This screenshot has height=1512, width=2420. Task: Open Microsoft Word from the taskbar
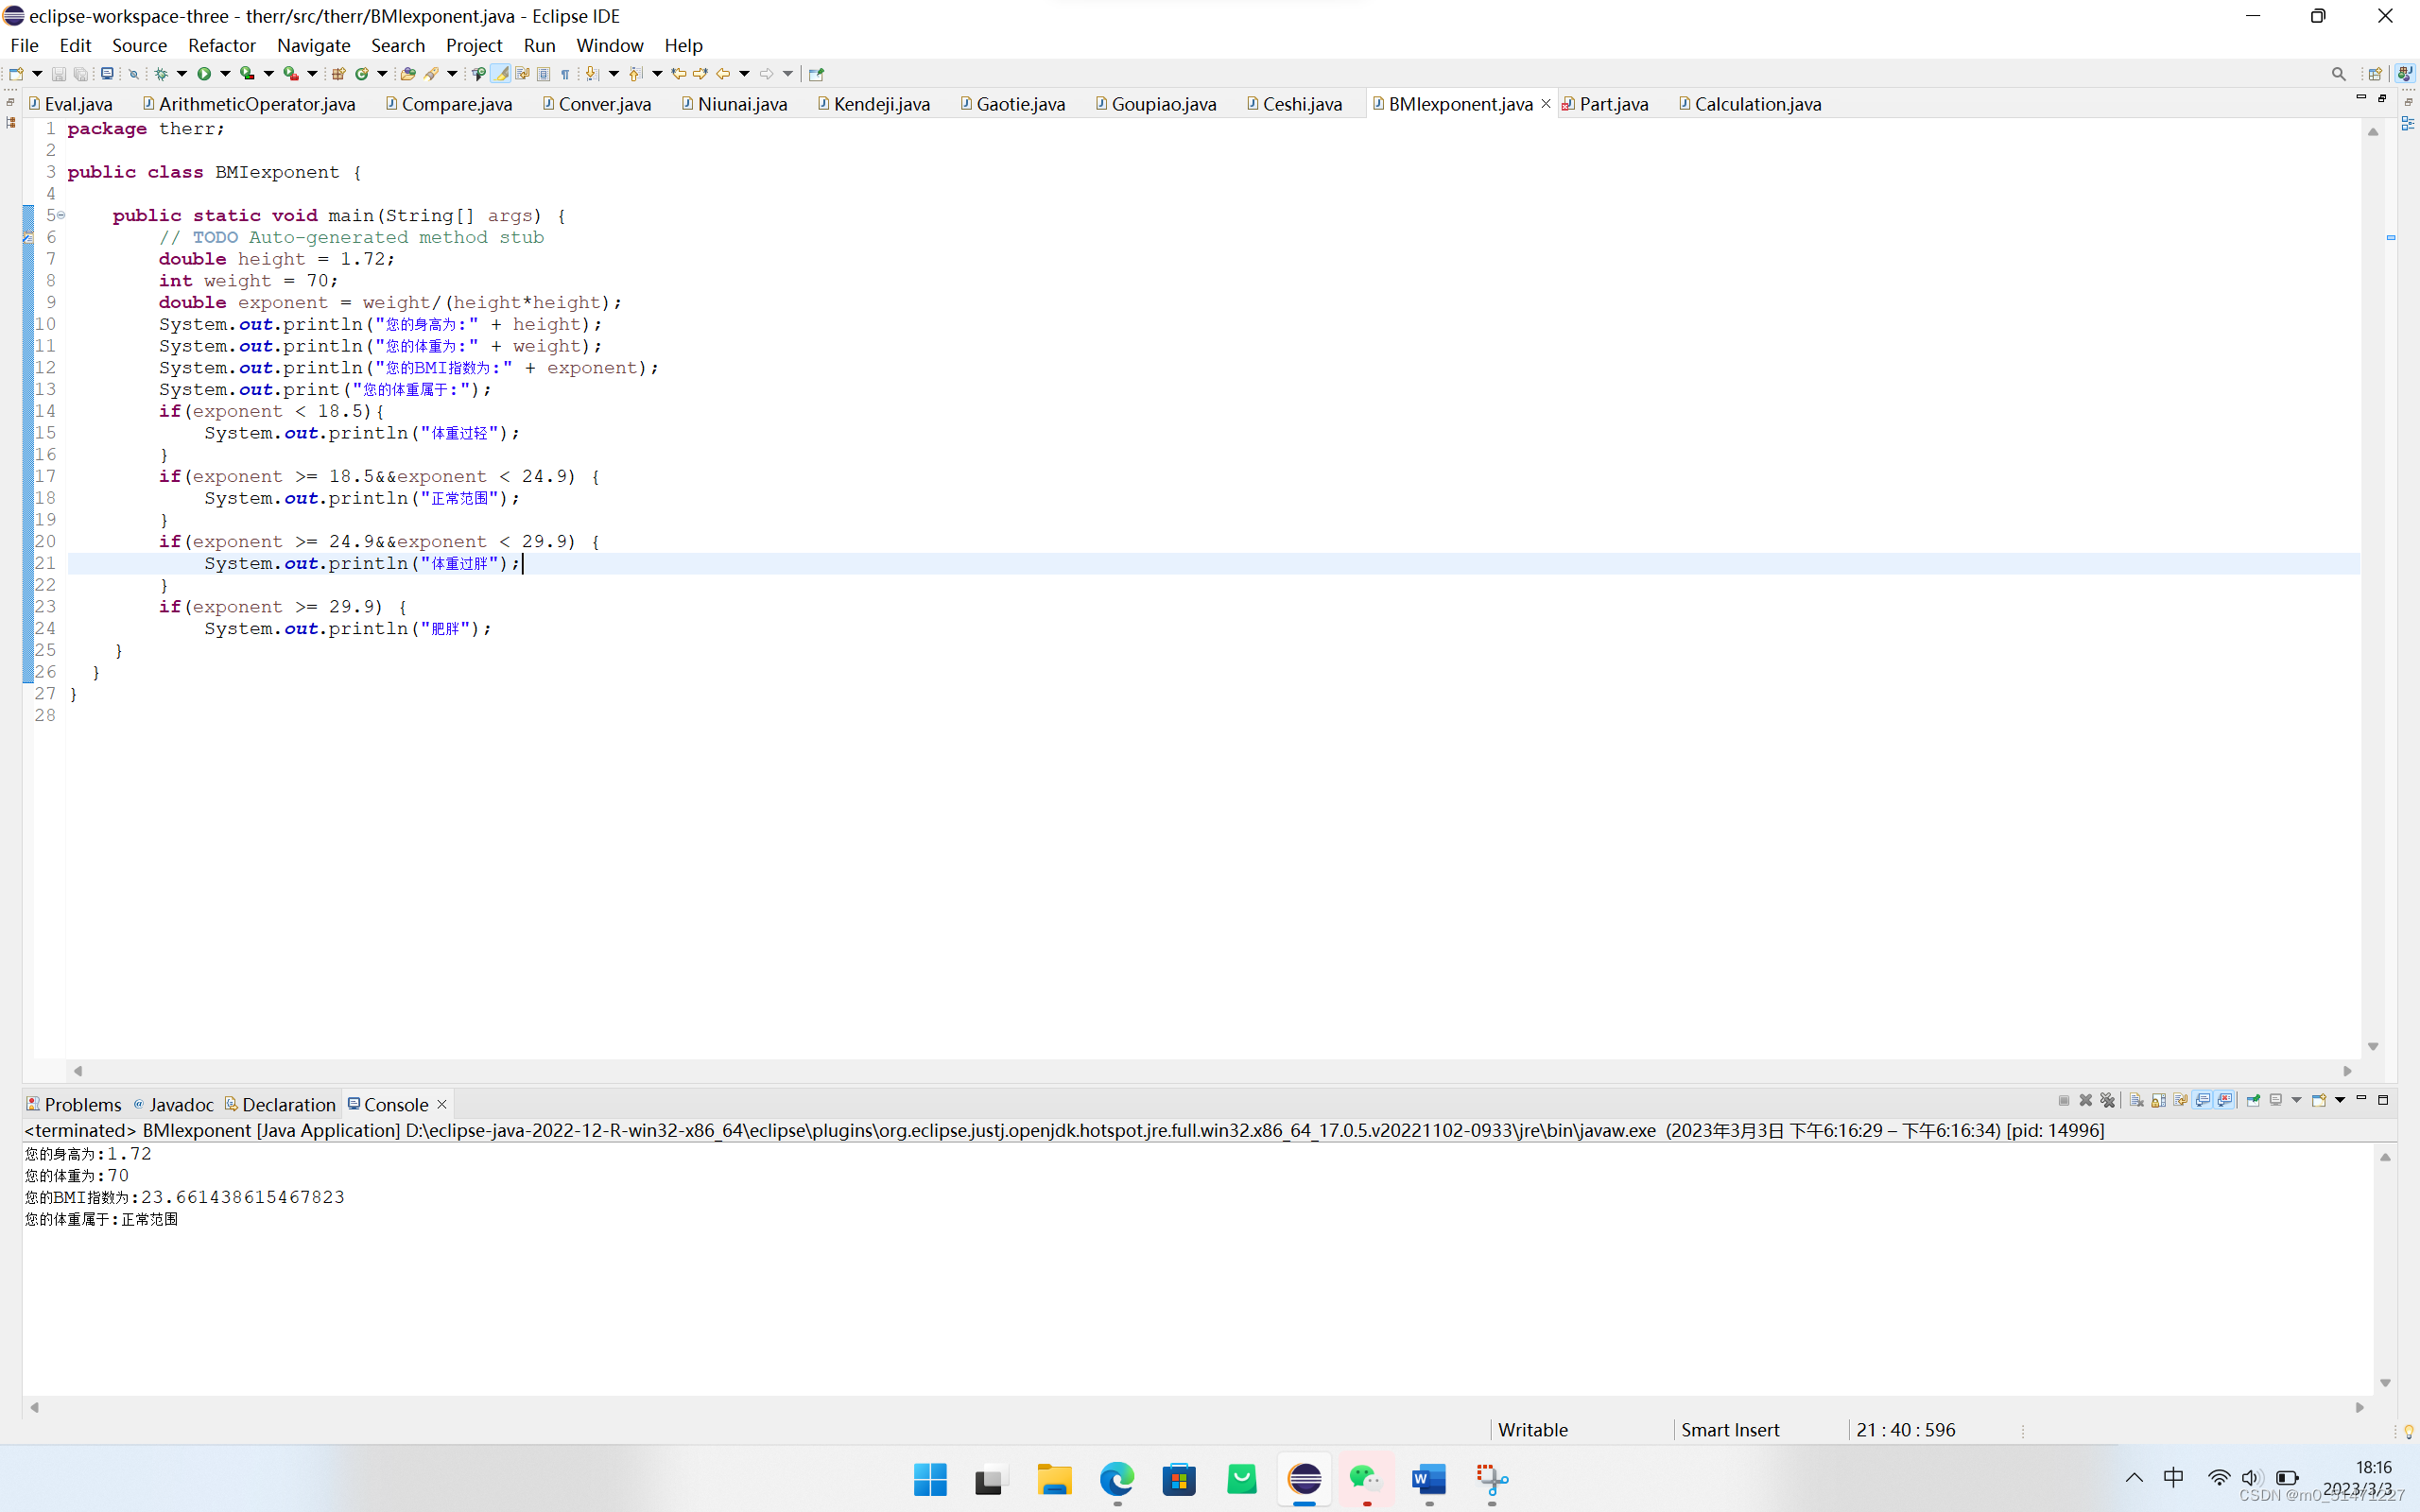pos(1429,1479)
